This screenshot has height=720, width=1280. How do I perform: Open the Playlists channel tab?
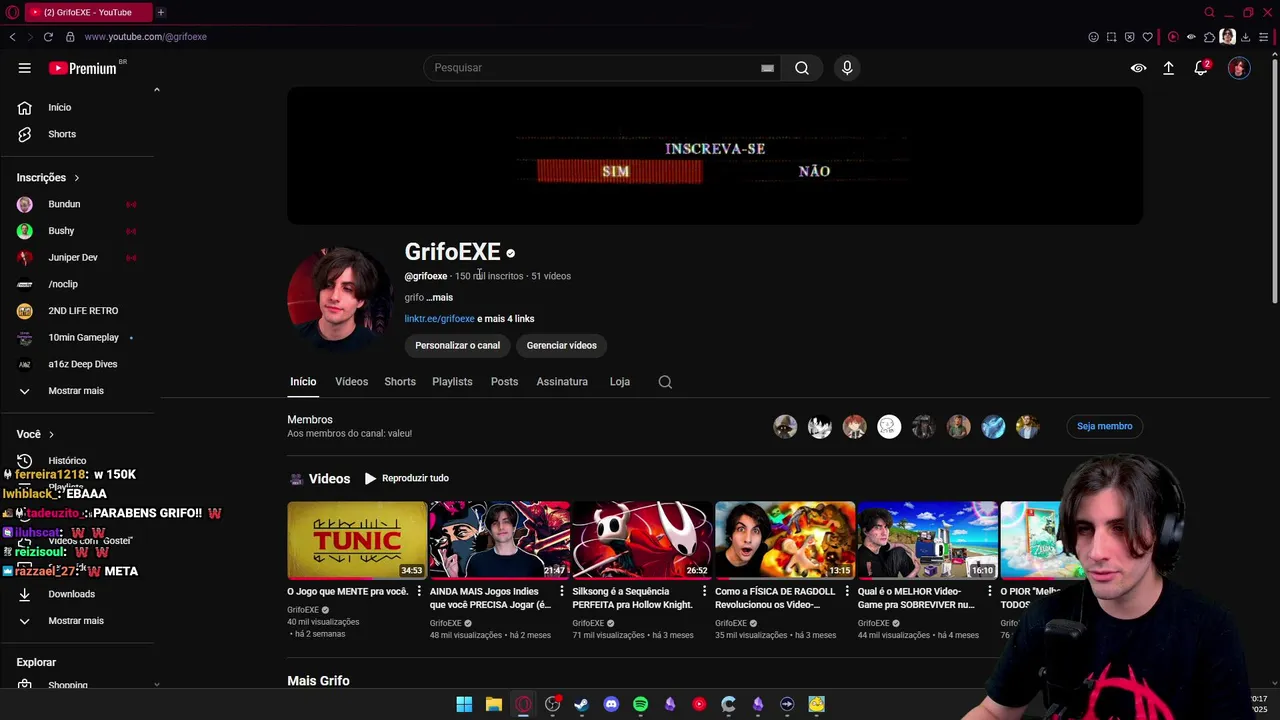pos(452,382)
